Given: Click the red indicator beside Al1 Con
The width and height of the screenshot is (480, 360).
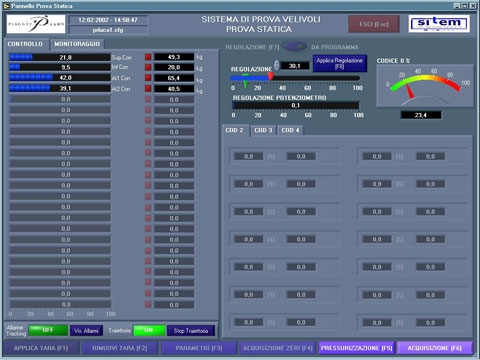Looking at the screenshot, I should point(148,78).
